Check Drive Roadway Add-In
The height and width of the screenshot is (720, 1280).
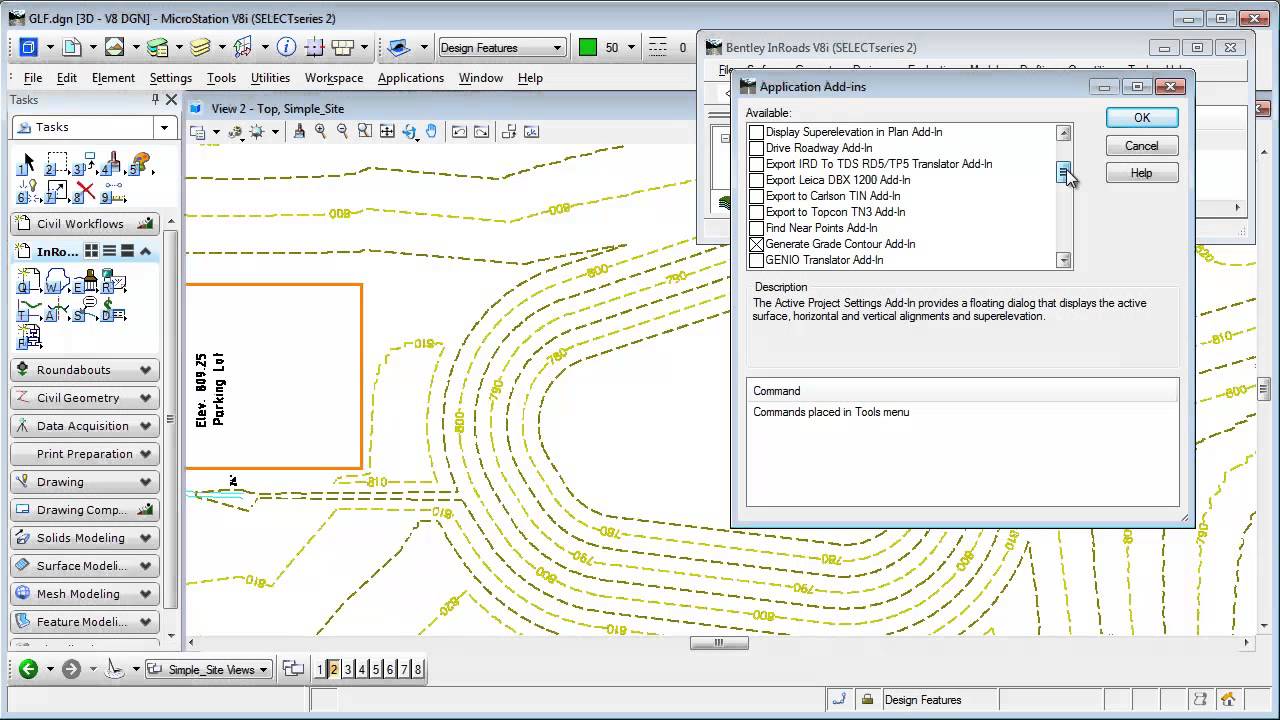pos(757,148)
